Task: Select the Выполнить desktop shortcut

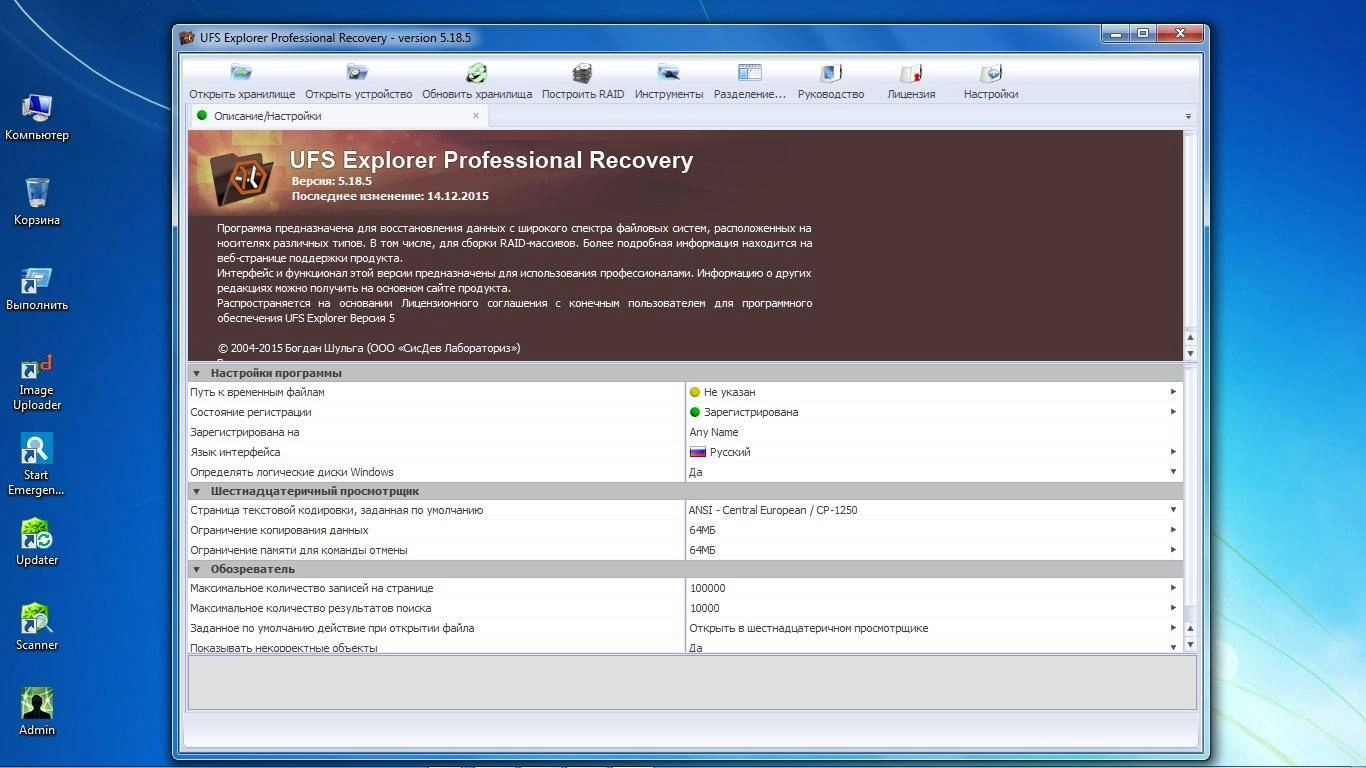Action: [37, 279]
